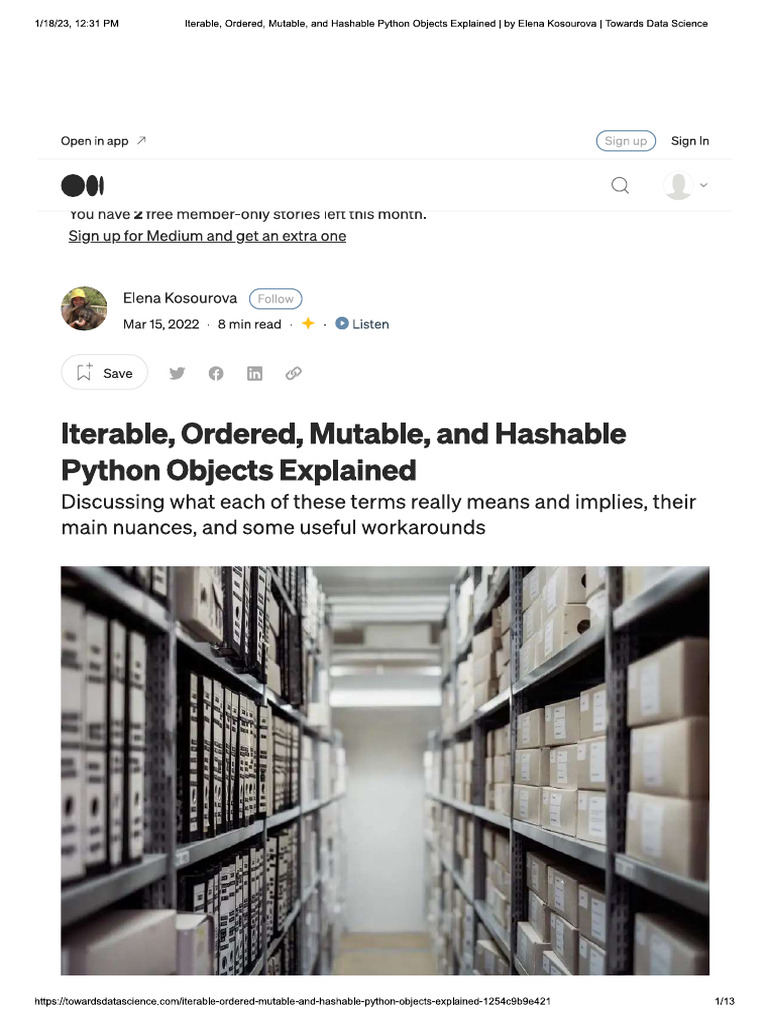Click the Medium logo icon
768x1024 pixels.
82,186
